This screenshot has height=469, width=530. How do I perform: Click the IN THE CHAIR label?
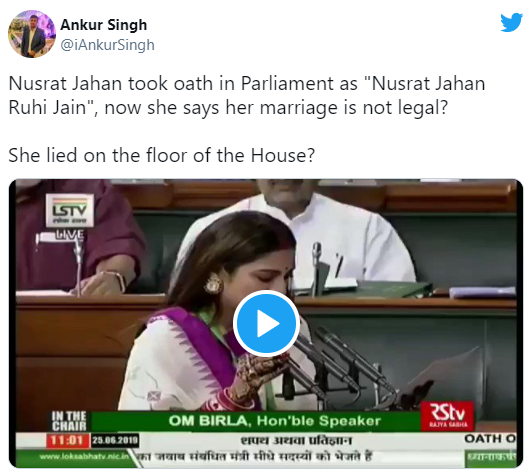click(x=69, y=421)
